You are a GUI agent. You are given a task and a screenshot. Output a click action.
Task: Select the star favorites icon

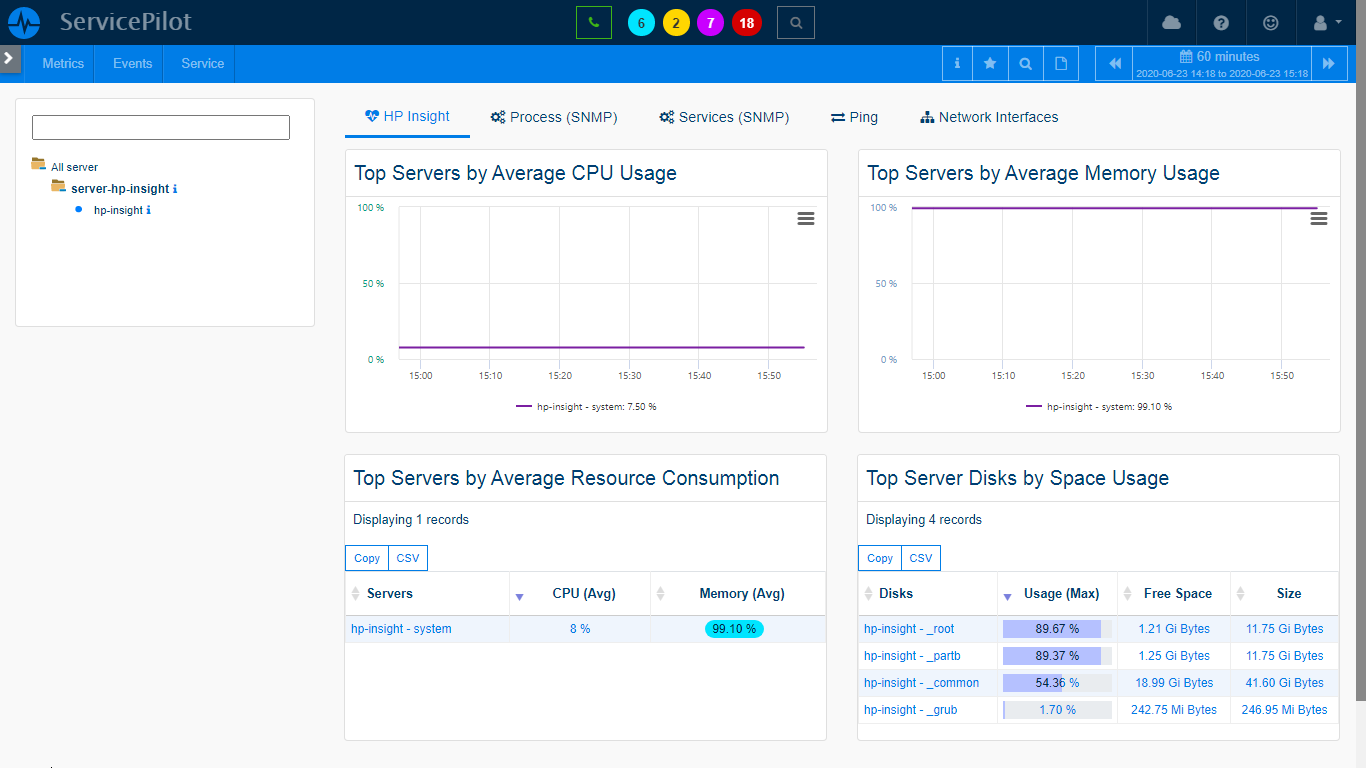point(990,62)
